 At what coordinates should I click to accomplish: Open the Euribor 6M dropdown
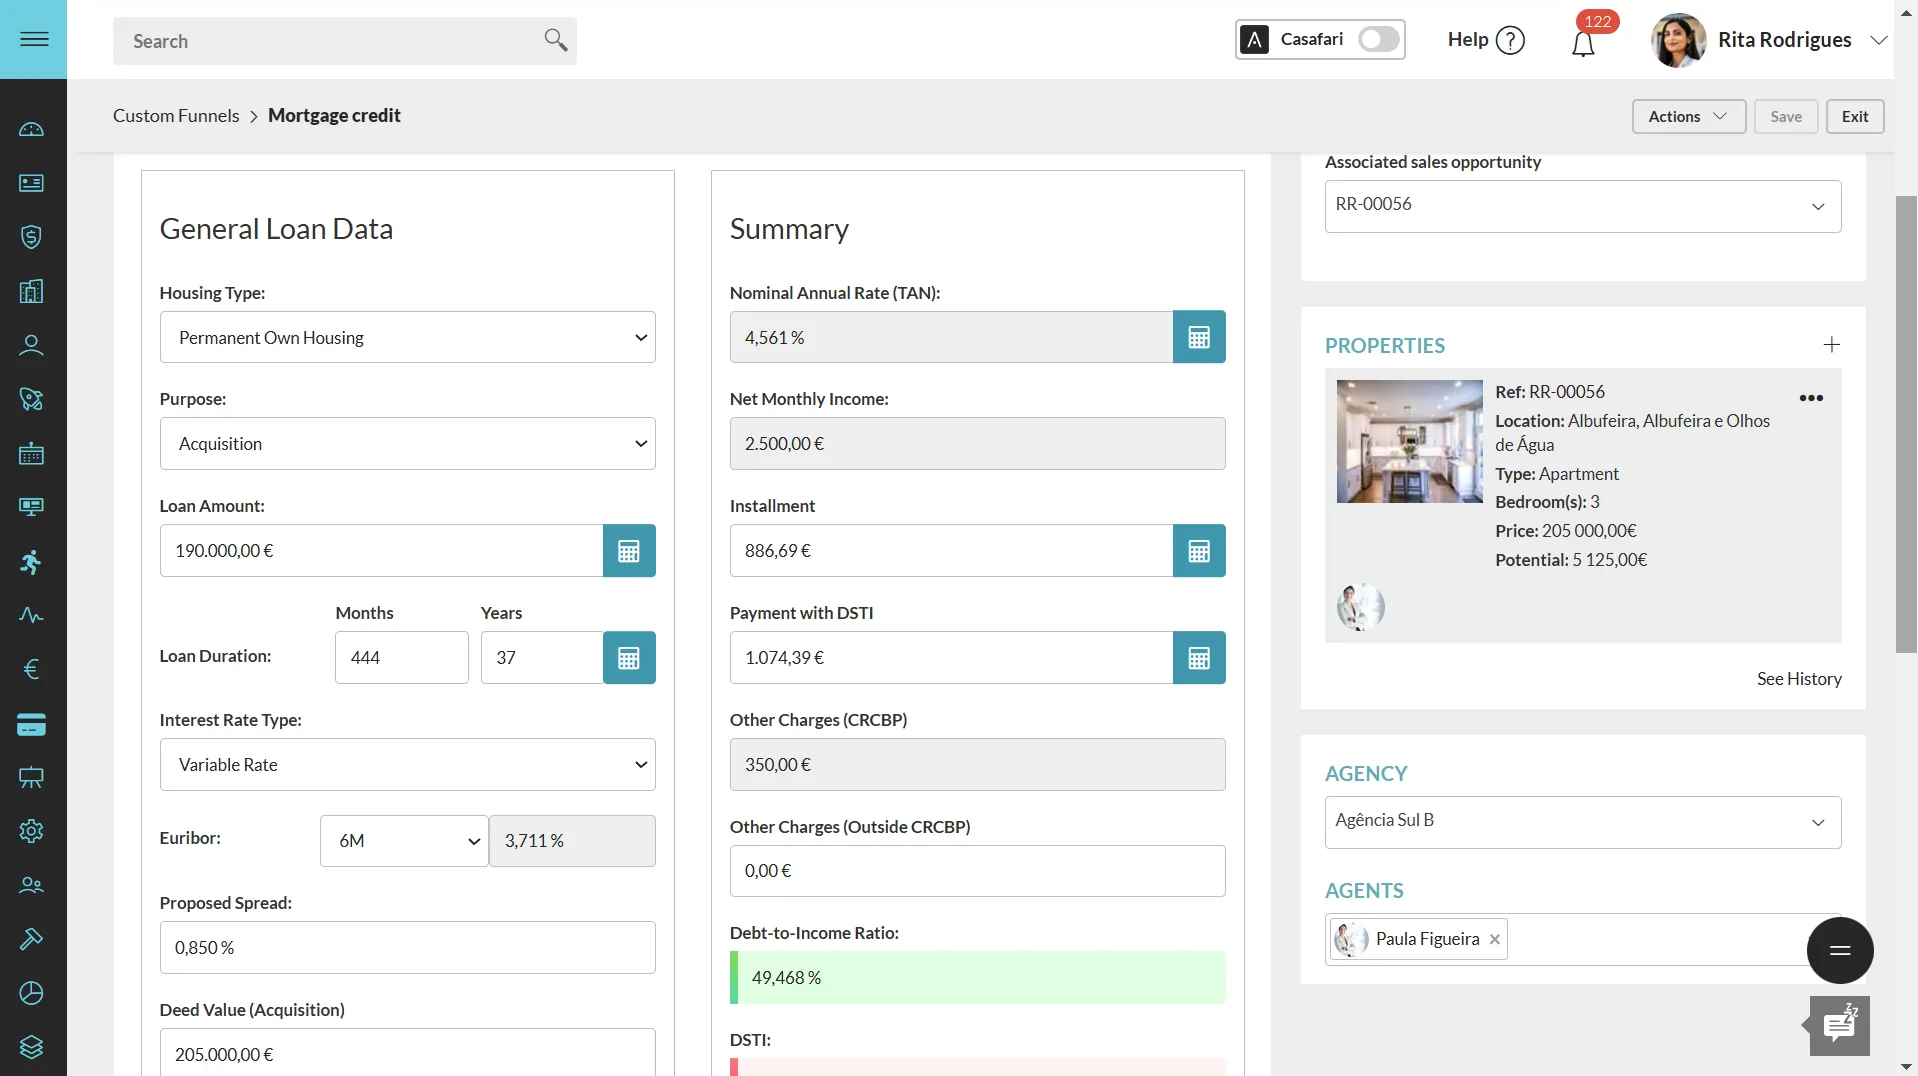404,841
